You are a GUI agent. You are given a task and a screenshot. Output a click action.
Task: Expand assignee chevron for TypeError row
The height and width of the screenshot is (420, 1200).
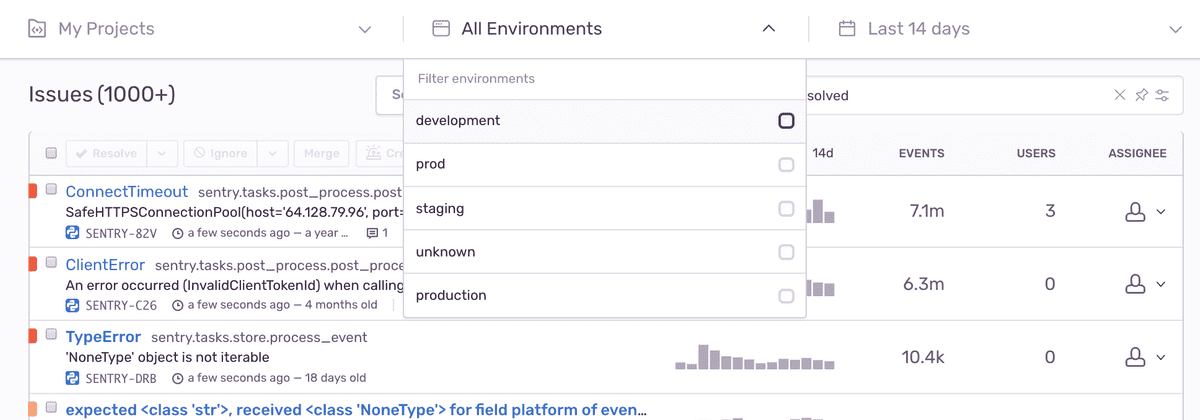tap(1161, 357)
